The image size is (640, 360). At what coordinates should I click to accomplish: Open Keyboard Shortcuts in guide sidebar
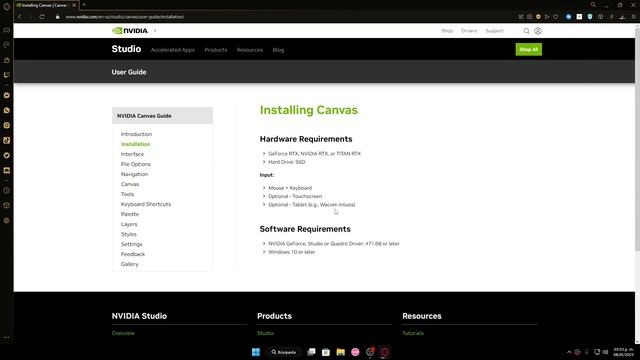click(x=146, y=204)
